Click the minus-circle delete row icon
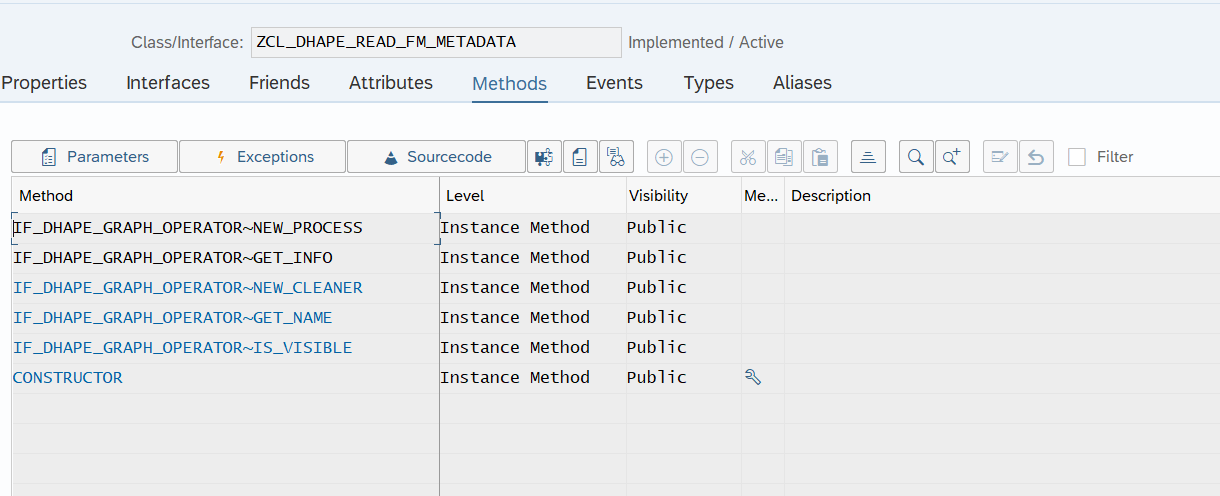 [700, 157]
